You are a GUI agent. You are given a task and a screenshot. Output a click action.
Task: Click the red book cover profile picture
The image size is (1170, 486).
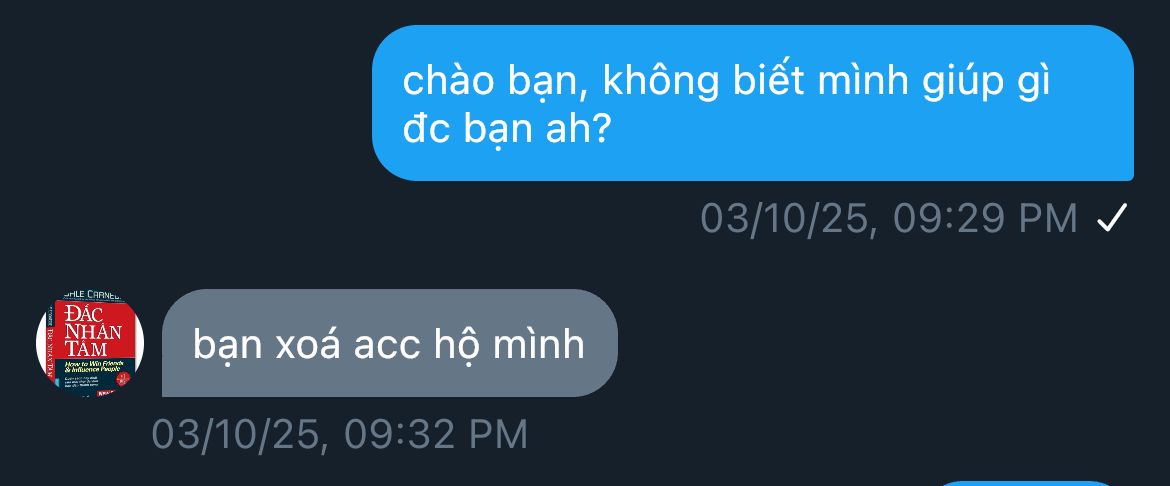coord(90,343)
